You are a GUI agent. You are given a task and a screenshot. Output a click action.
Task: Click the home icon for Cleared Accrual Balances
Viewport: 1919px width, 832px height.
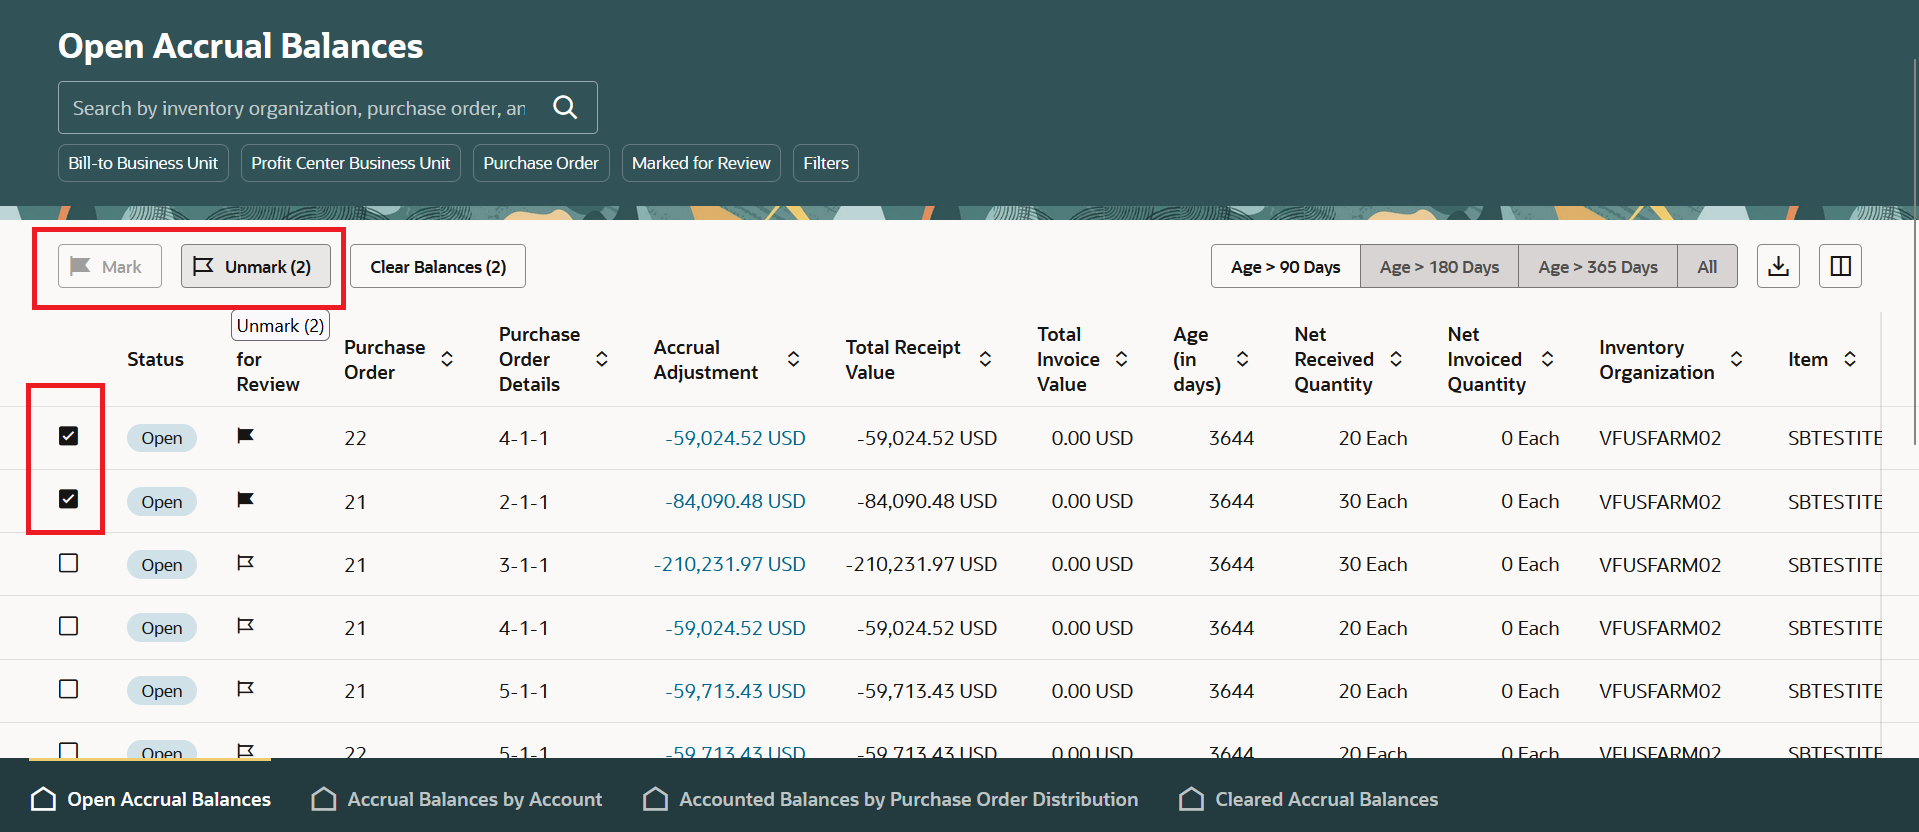(1192, 798)
